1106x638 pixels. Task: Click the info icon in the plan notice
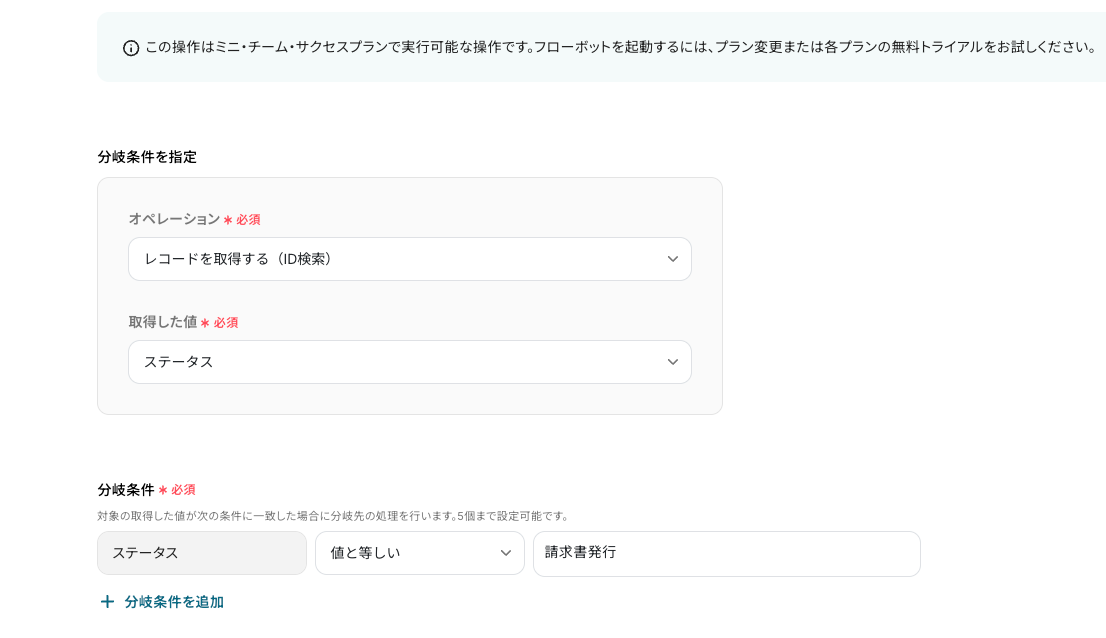(x=131, y=48)
